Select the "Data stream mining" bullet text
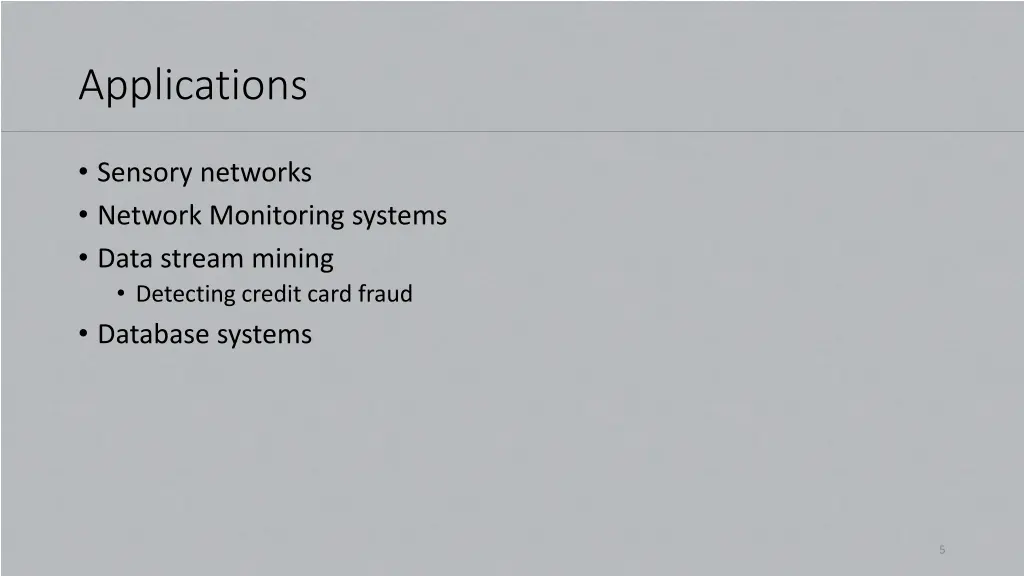The height and width of the screenshot is (576, 1024). (215, 259)
